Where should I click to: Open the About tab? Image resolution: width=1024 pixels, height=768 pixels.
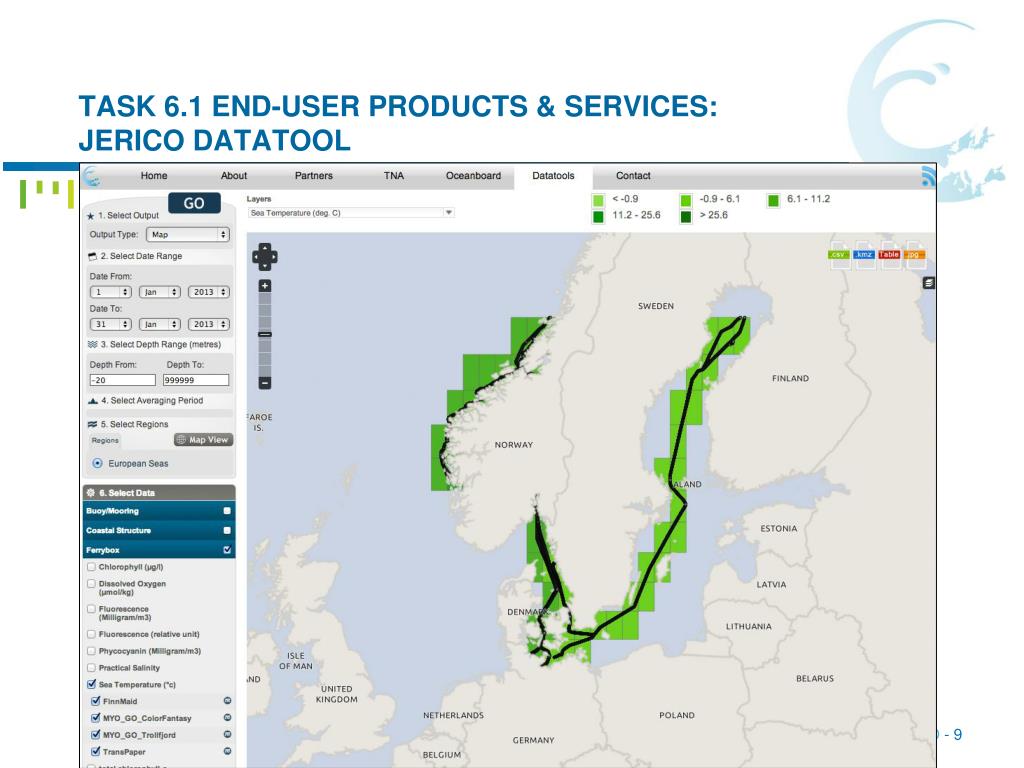234,176
